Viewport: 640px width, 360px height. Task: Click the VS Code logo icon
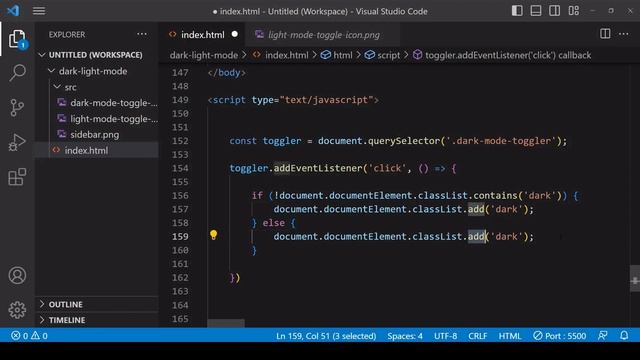coord(13,11)
